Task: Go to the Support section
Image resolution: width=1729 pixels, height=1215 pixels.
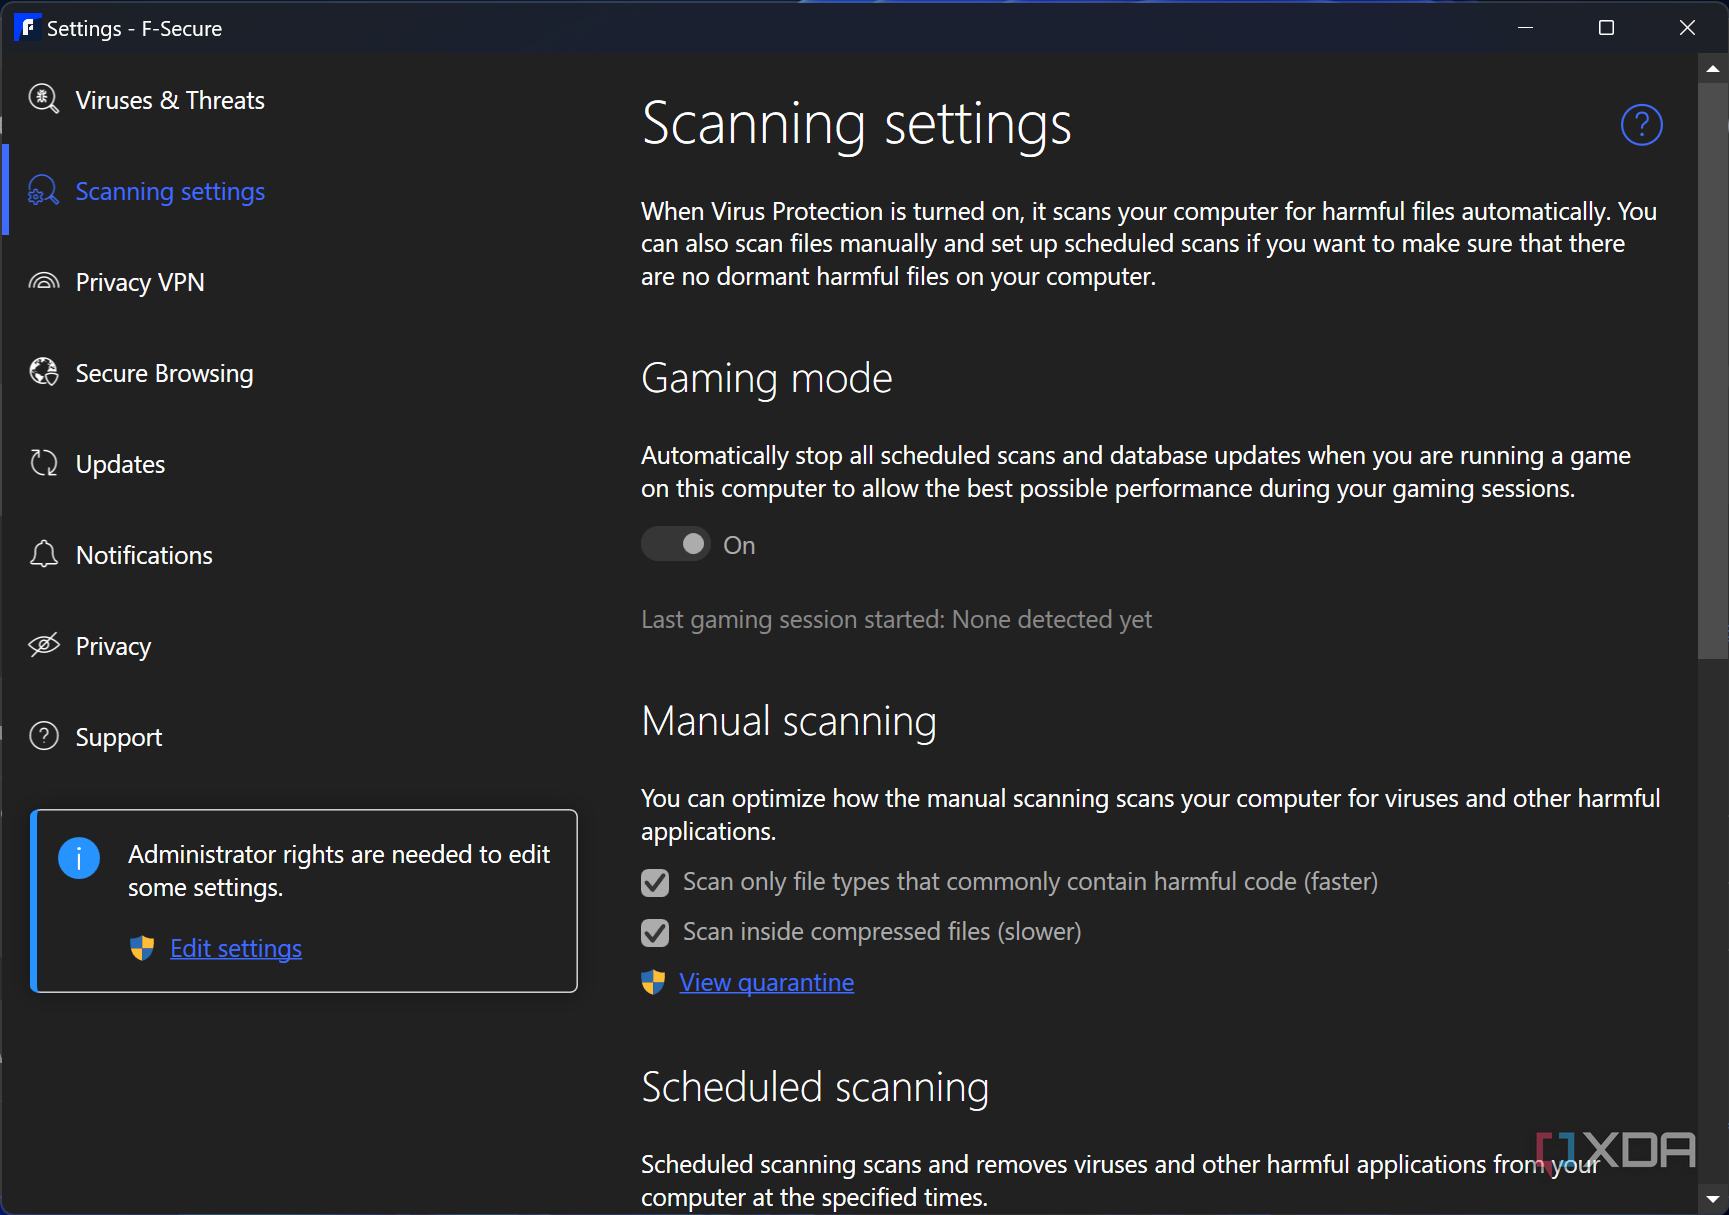Action: tap(119, 737)
